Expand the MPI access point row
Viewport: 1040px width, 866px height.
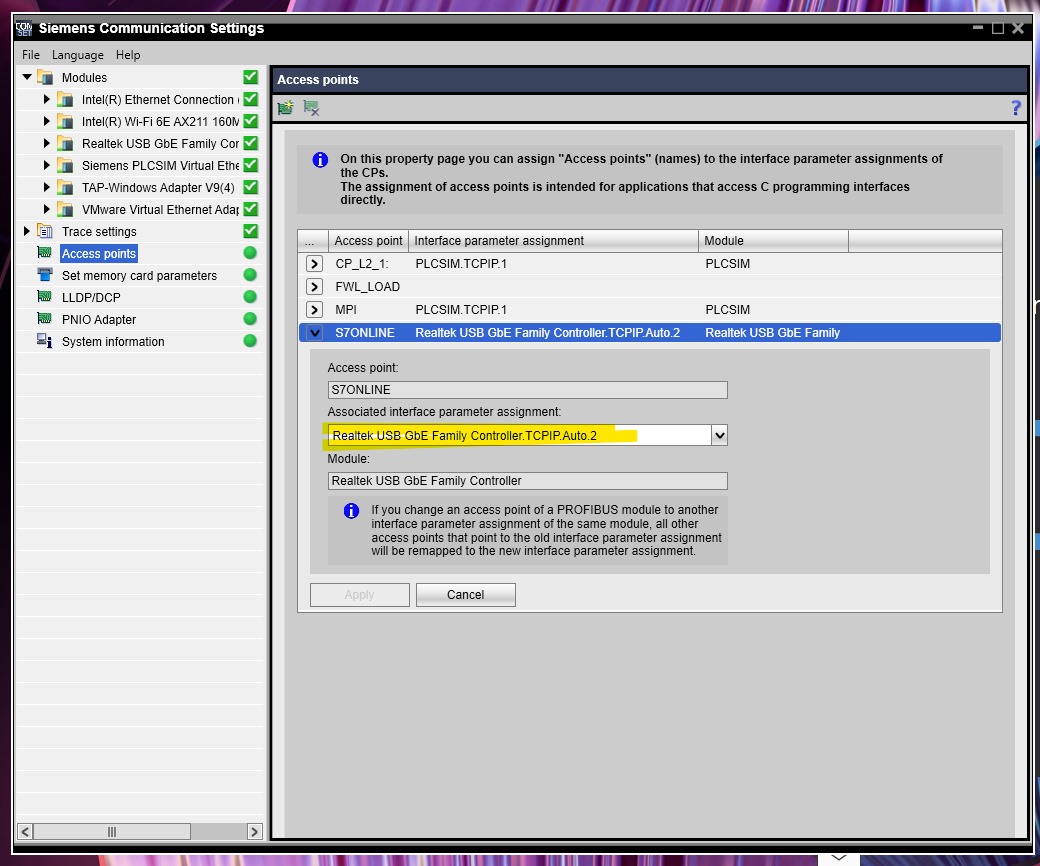click(314, 310)
